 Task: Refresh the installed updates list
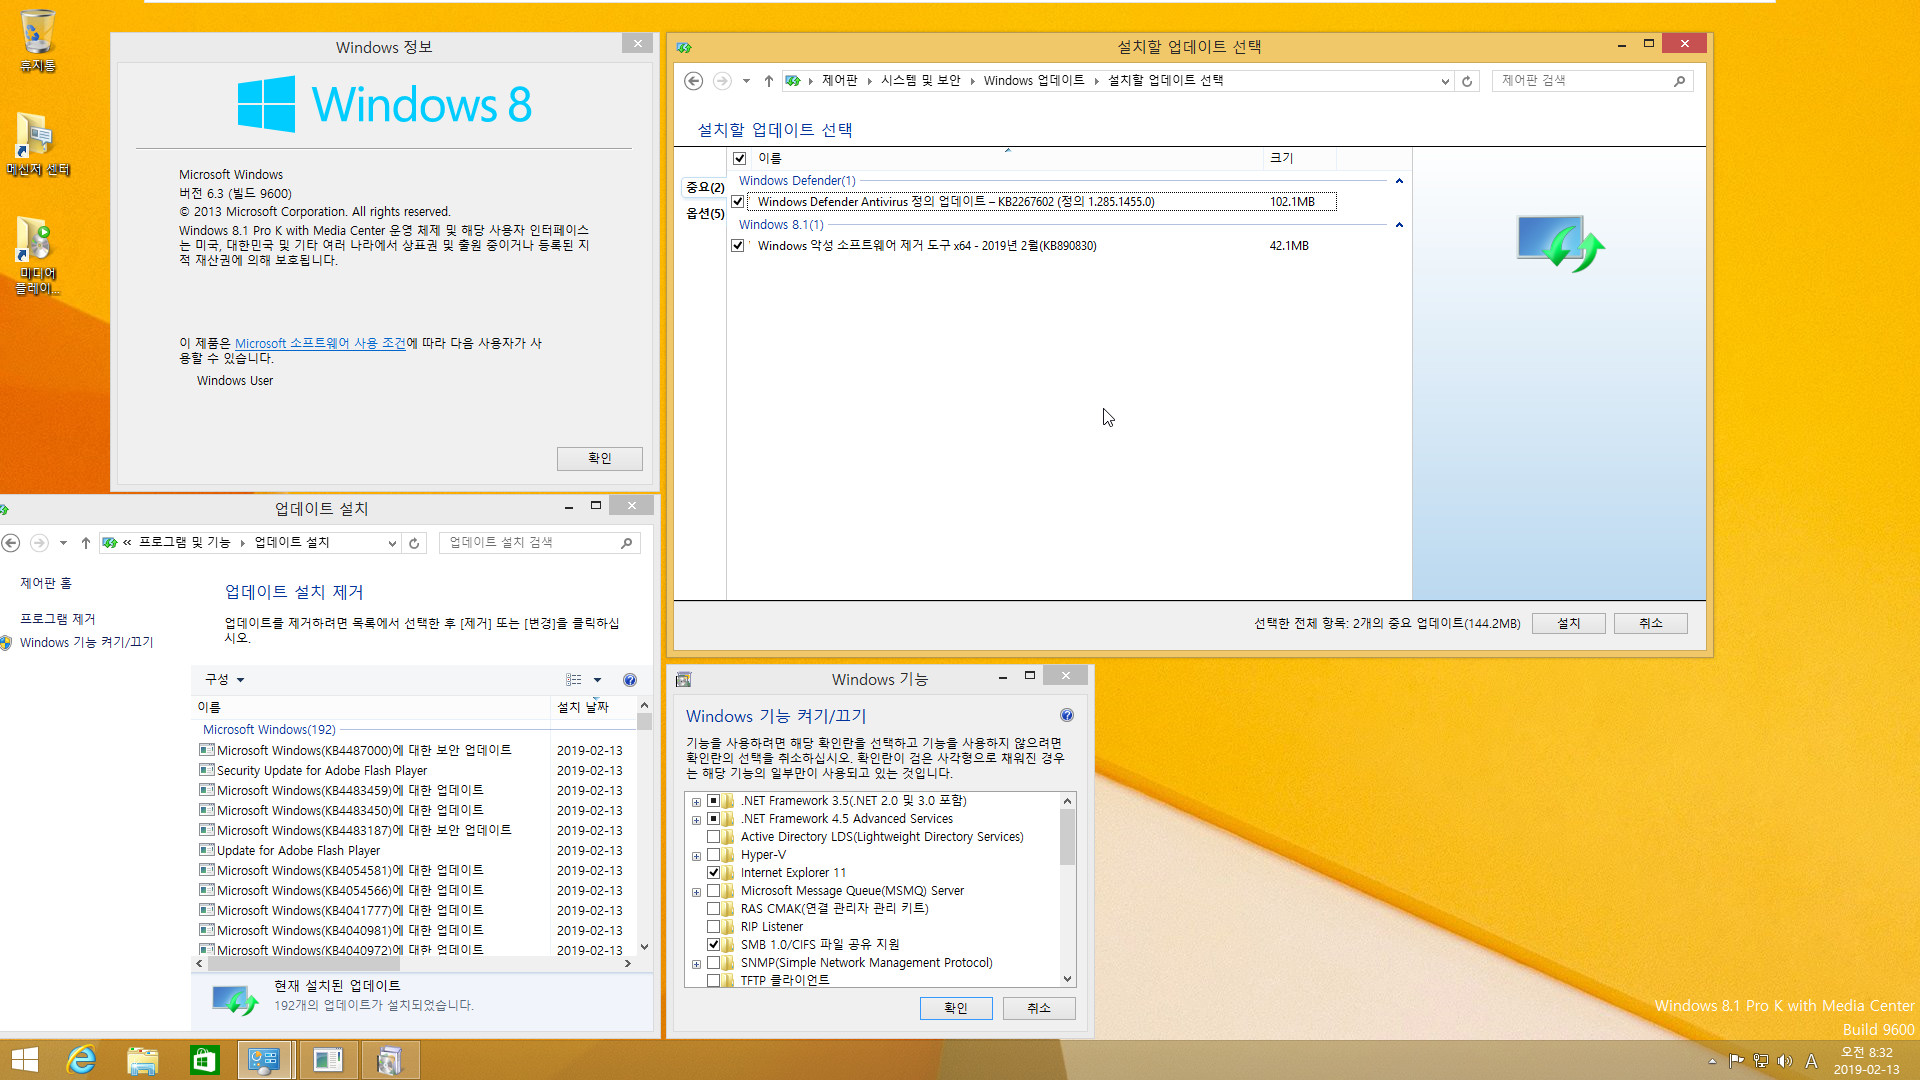(x=414, y=543)
